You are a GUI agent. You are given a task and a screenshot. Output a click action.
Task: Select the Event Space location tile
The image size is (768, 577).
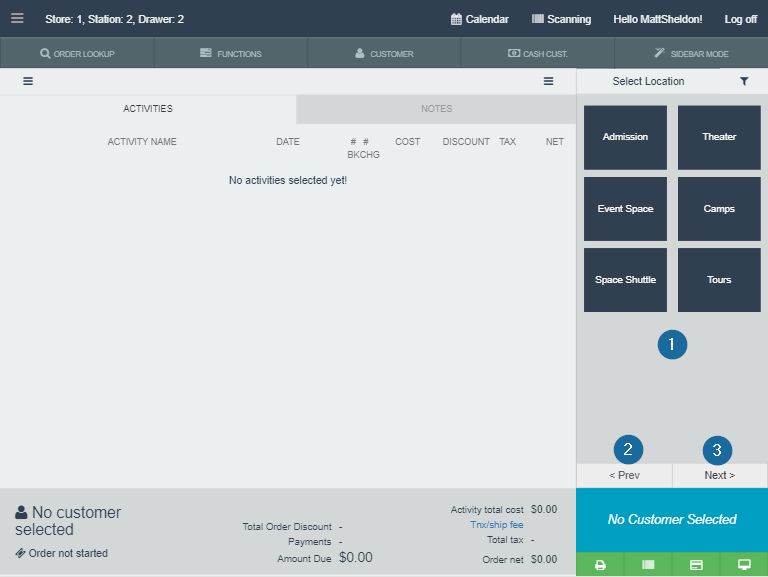pyautogui.click(x=625, y=209)
